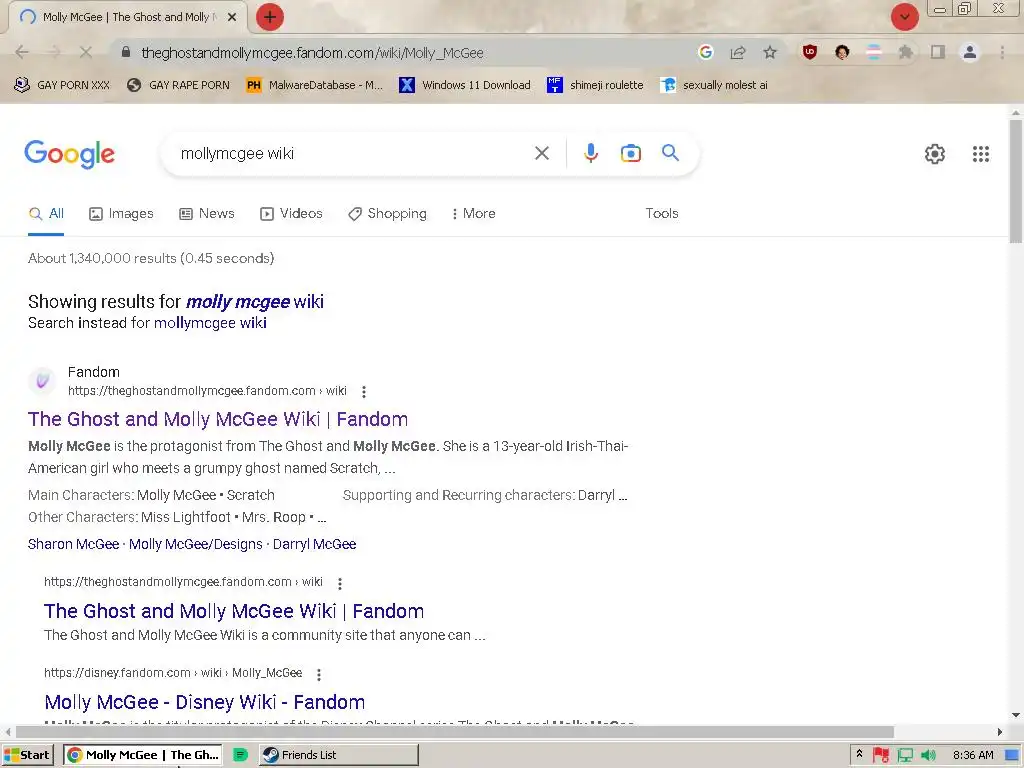
Task: Focus the Google search box
Action: (x=353, y=153)
